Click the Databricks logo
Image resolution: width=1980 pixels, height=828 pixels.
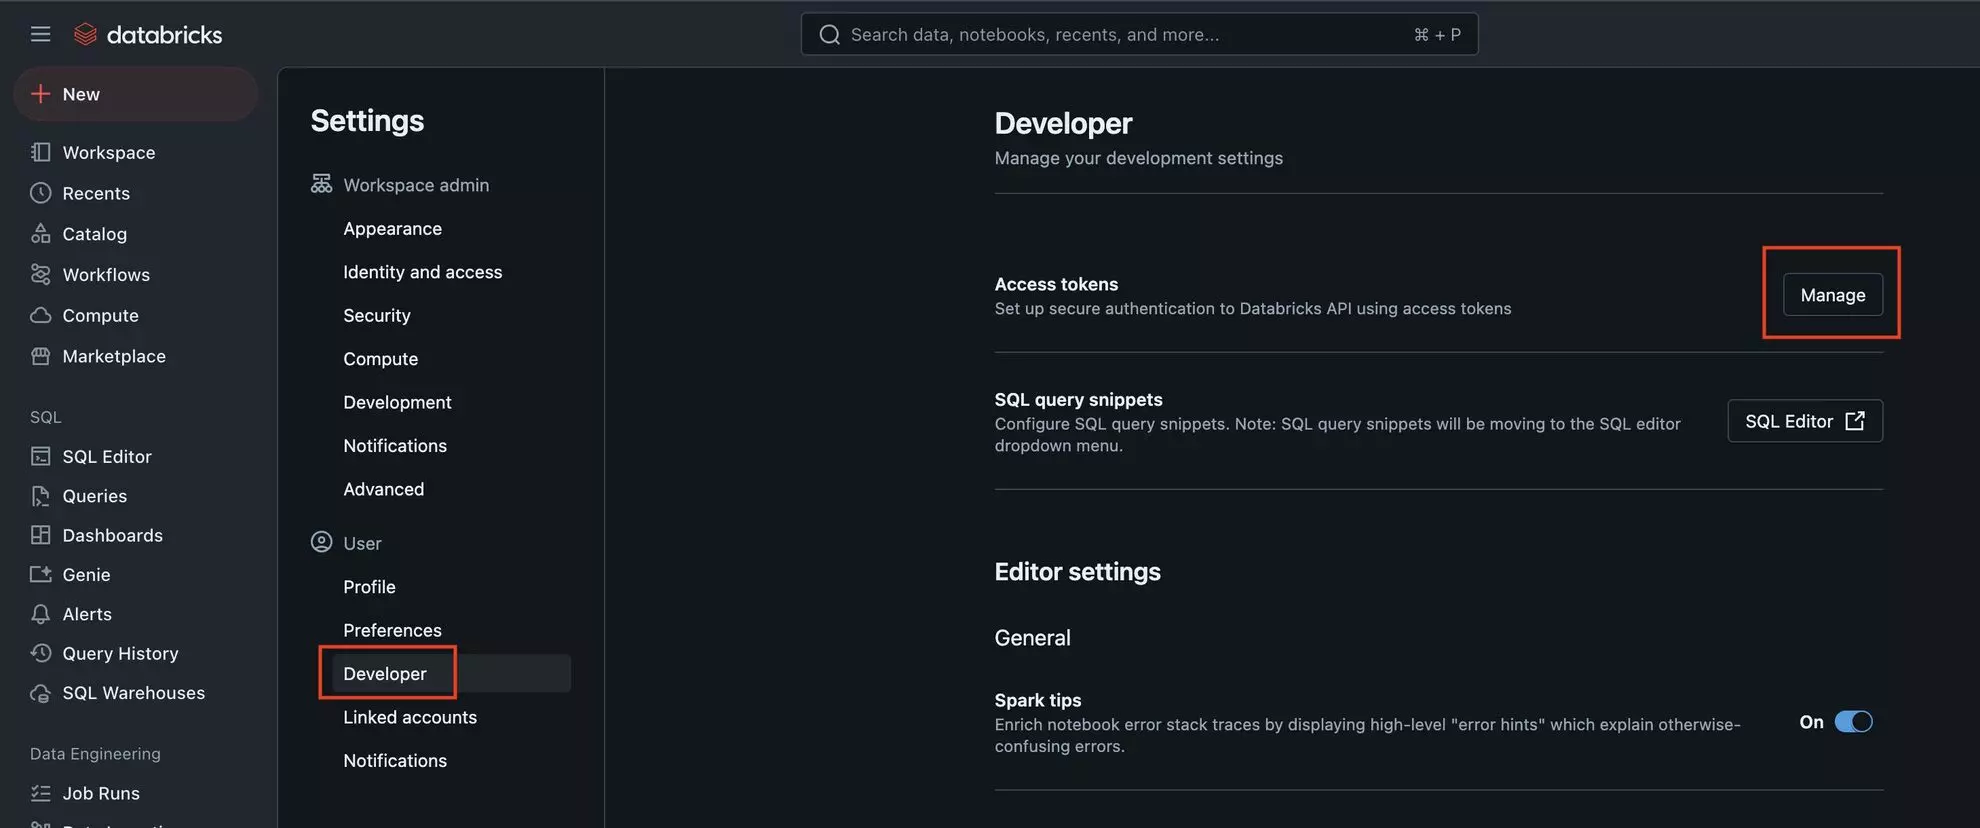tap(148, 34)
